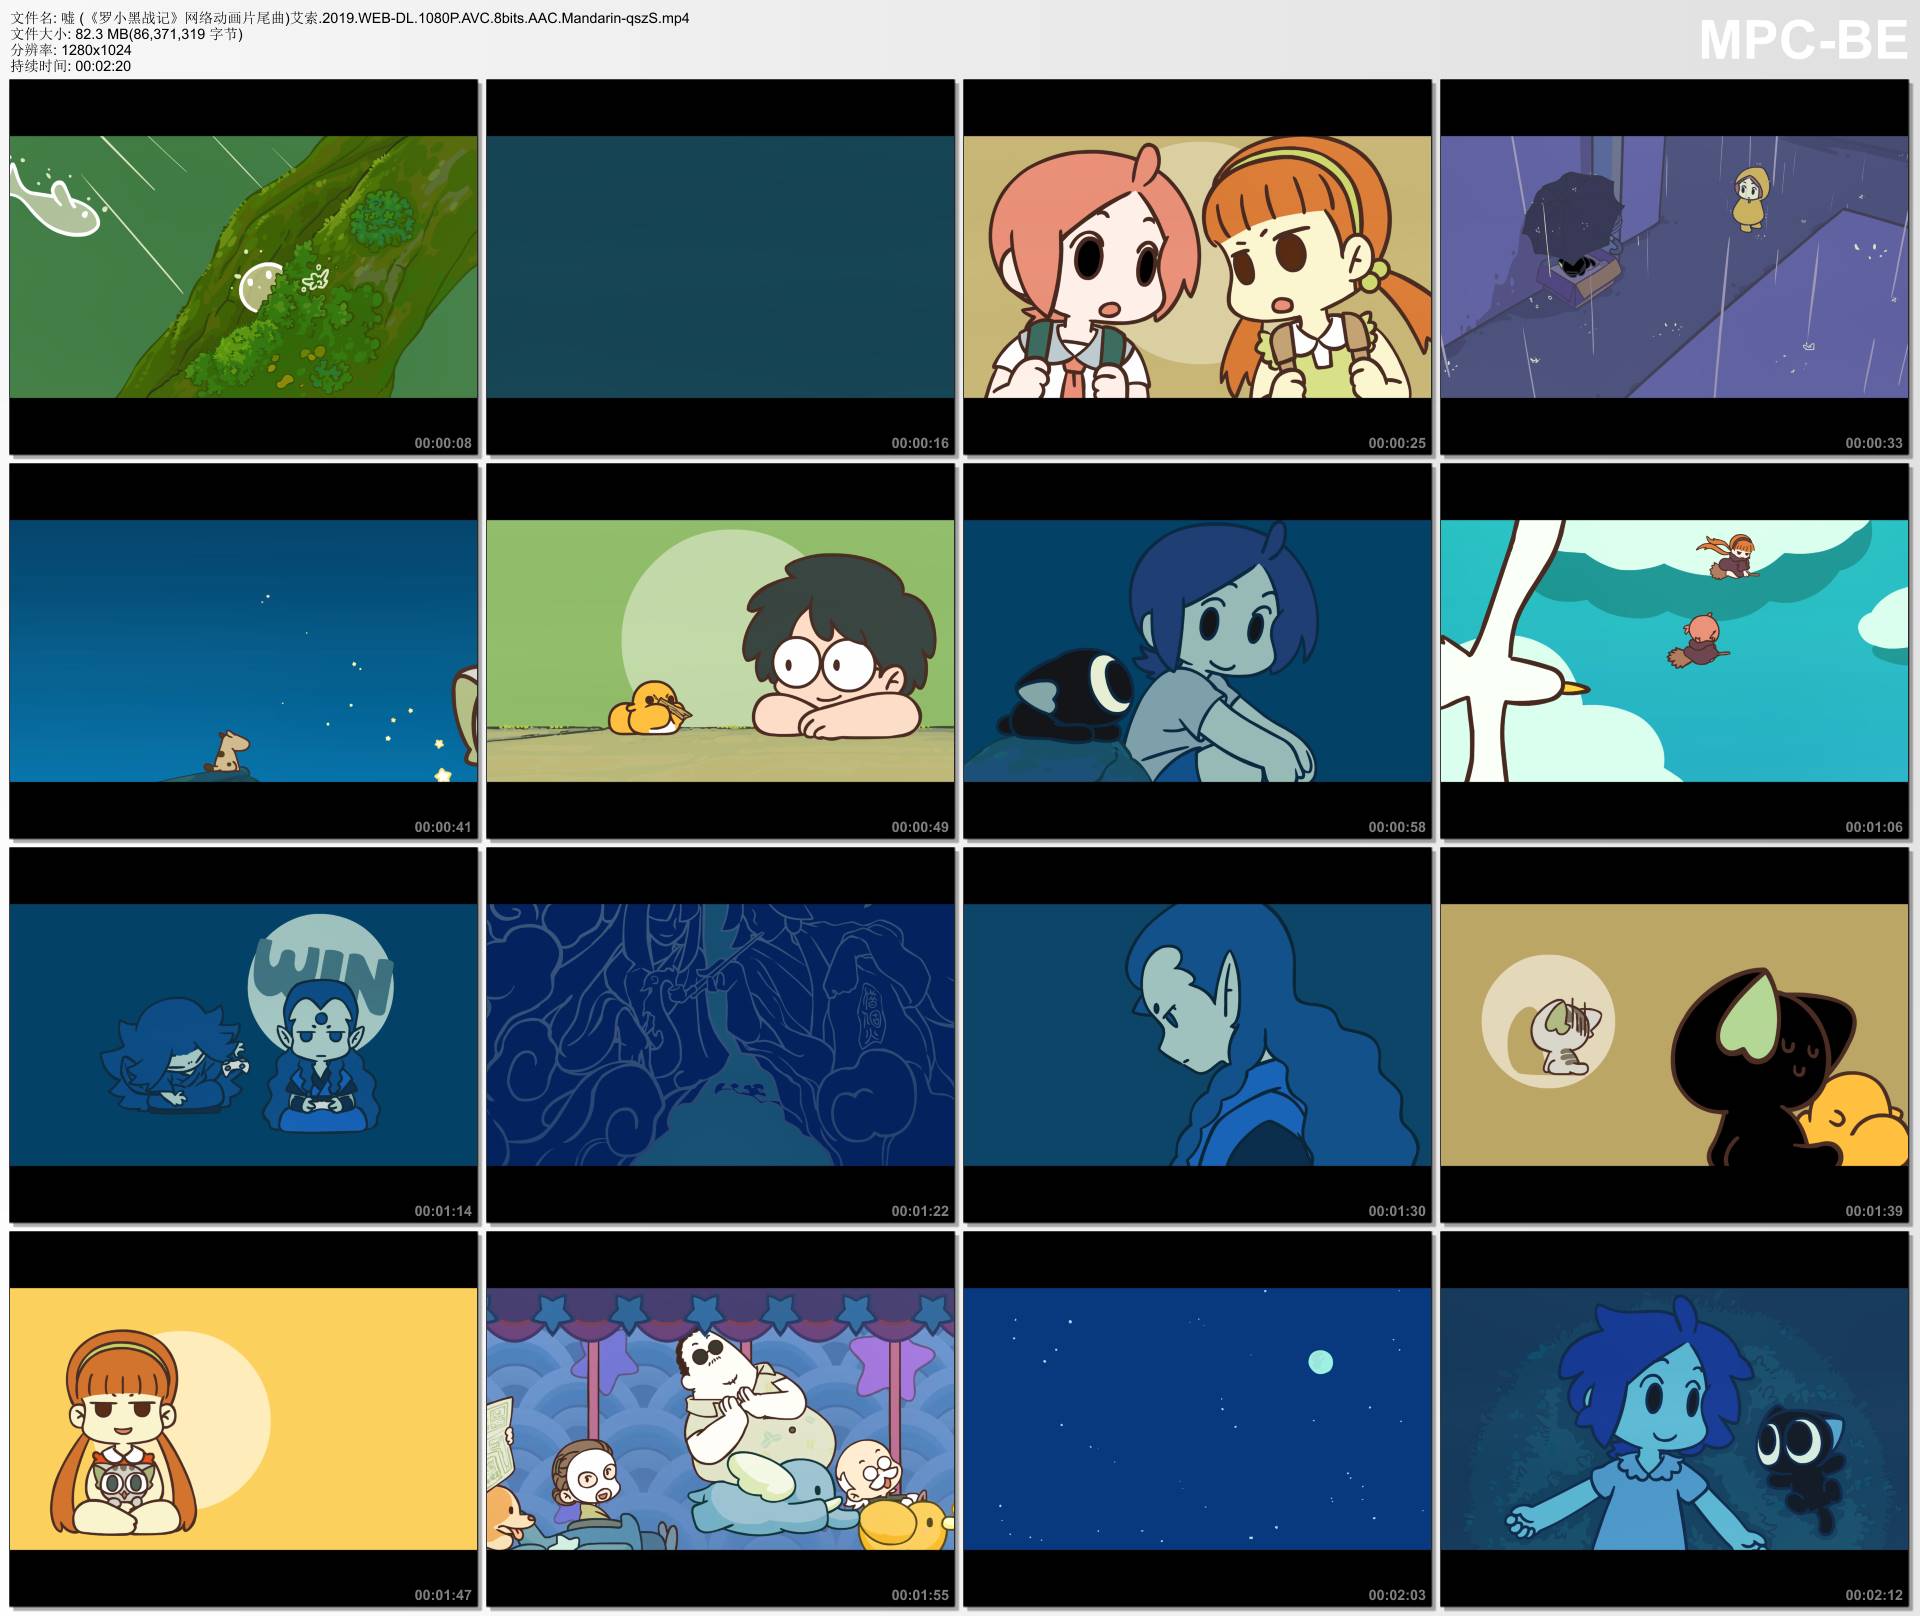Click the 00:01:06 timestamp label

[x=1874, y=827]
